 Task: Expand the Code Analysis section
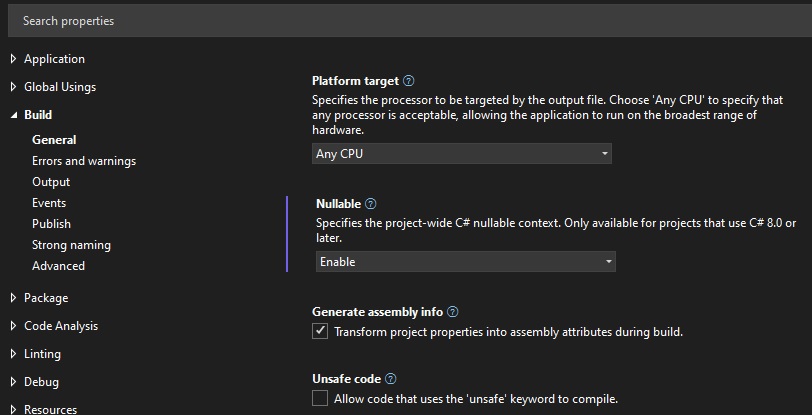14,326
